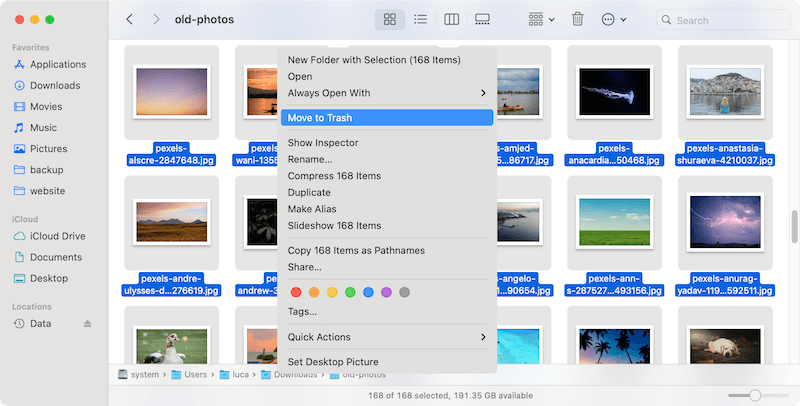This screenshot has height=406, width=800.
Task: Choose Set Desktop Picture
Action: tap(387, 362)
